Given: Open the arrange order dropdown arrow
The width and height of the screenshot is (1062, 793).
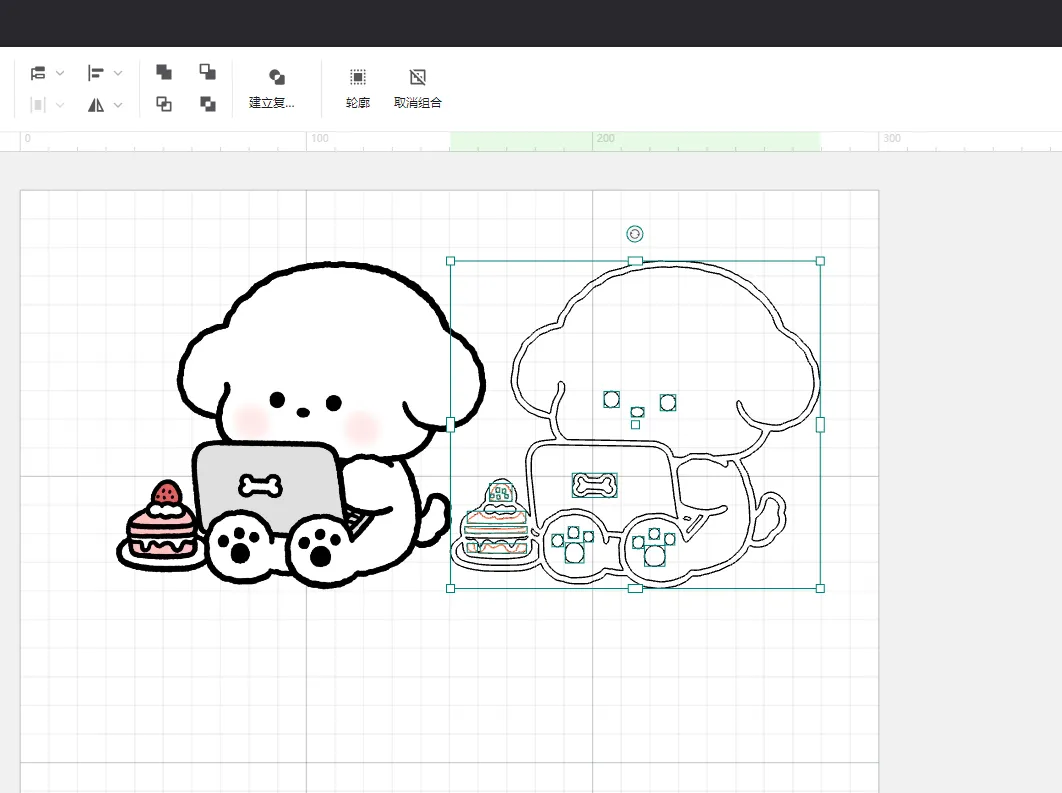Looking at the screenshot, I should coord(60,73).
